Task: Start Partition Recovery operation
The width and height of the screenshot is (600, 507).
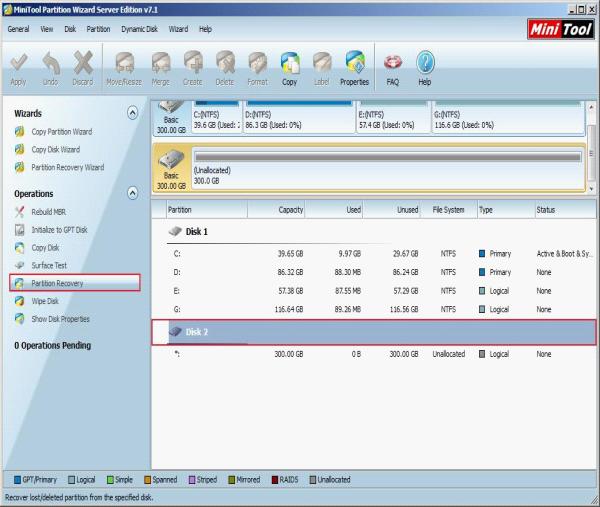Action: pos(75,283)
